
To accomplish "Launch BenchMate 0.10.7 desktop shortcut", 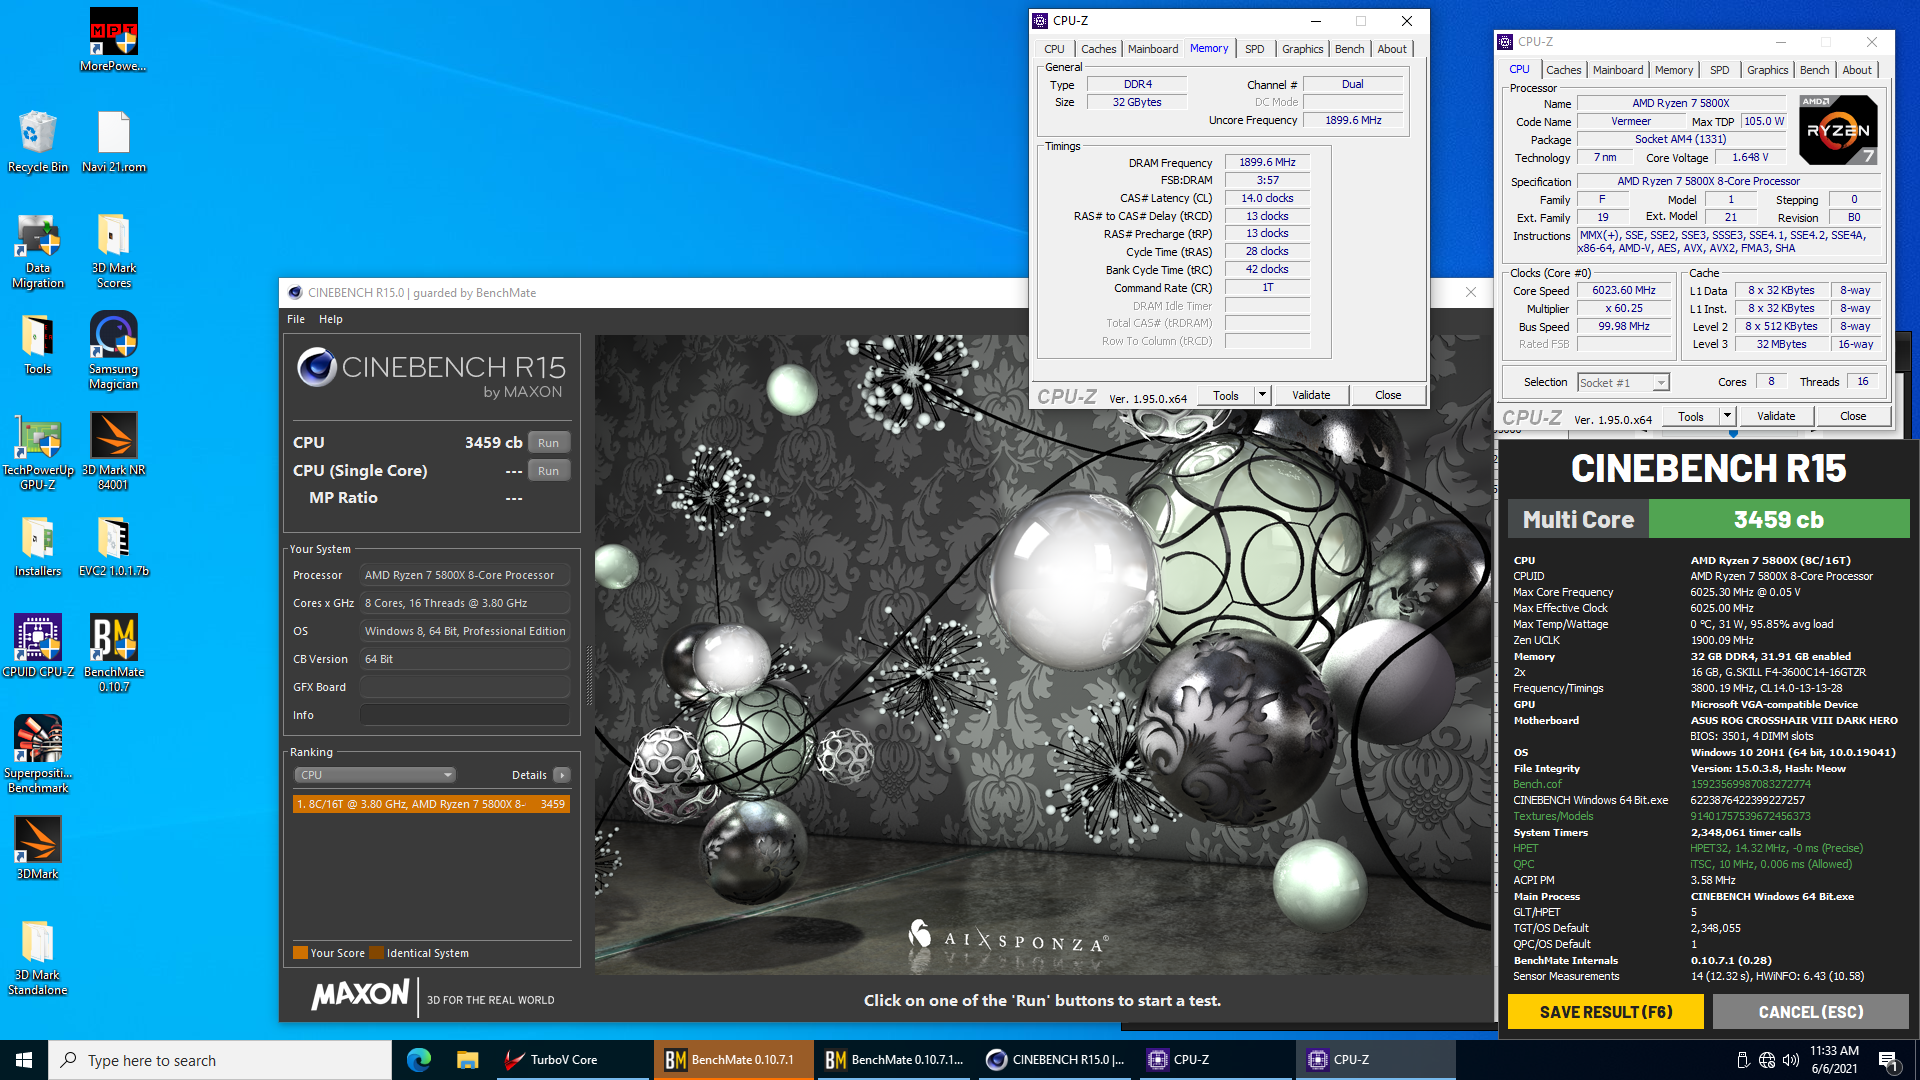I will pos(113,653).
